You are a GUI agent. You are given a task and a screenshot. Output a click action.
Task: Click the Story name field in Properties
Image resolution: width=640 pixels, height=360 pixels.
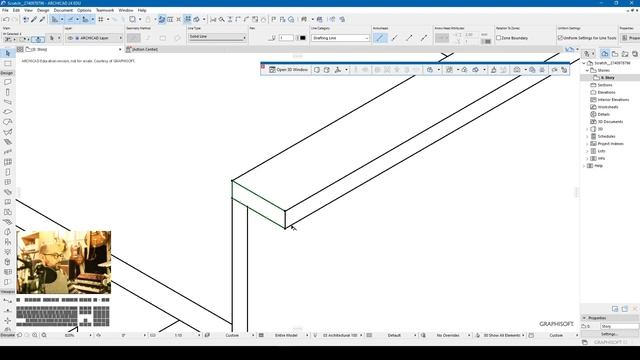pos(619,327)
